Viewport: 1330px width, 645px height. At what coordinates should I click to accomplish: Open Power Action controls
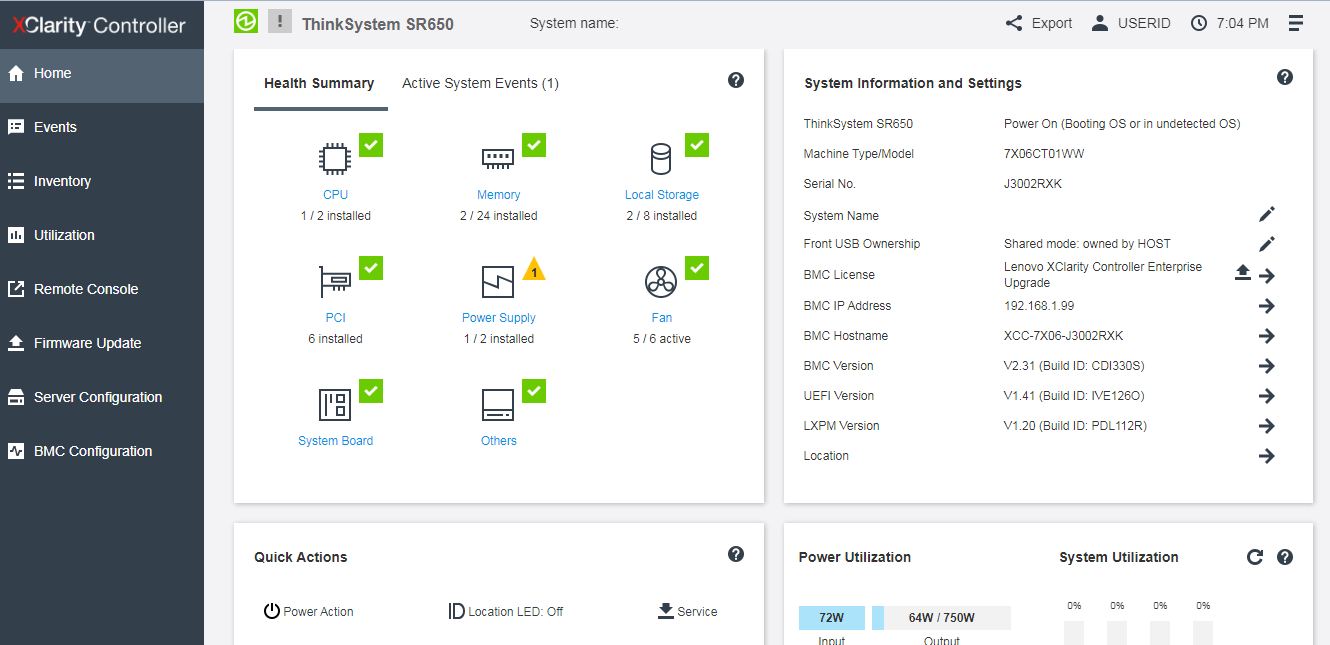(308, 611)
